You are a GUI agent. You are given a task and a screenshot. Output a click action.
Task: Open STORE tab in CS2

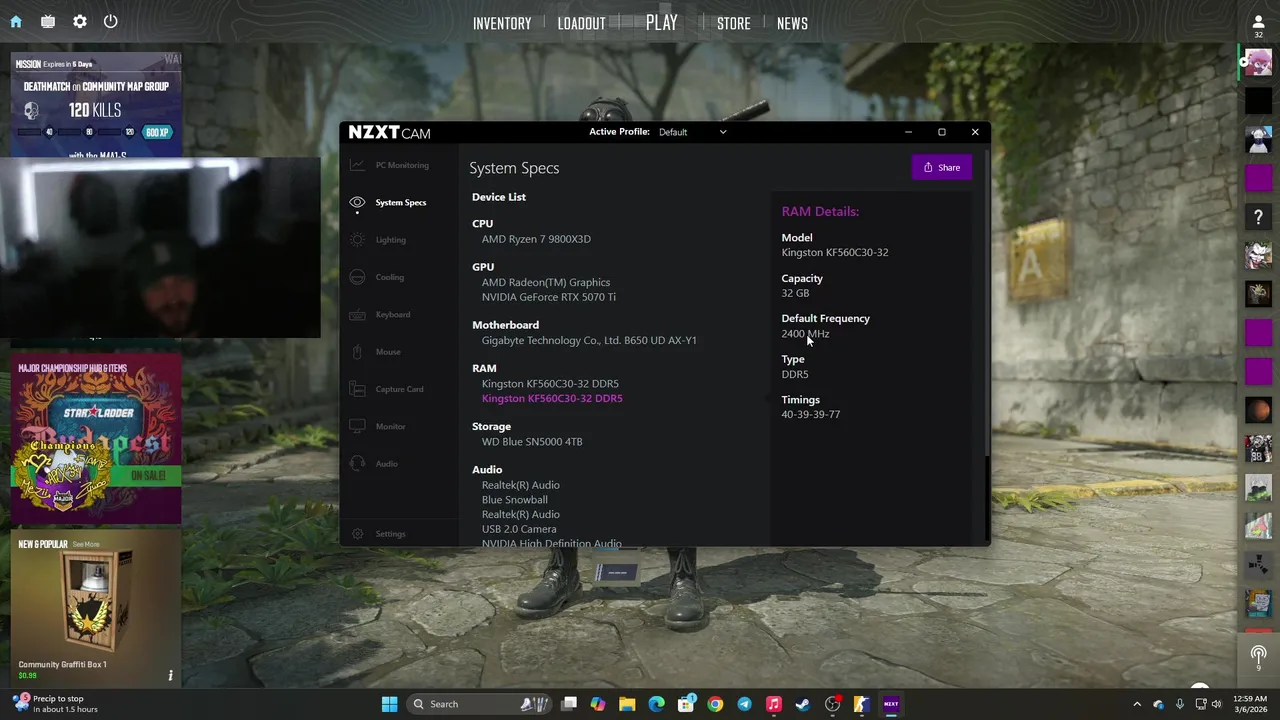pyautogui.click(x=733, y=23)
